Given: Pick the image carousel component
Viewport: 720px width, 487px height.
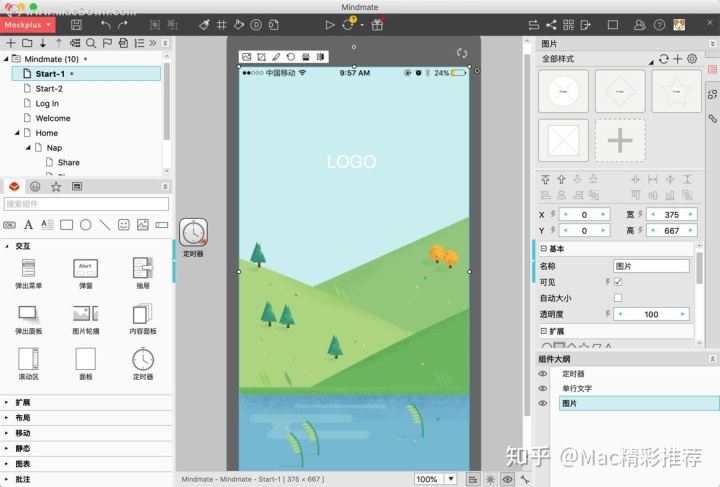Looking at the screenshot, I should [85, 319].
